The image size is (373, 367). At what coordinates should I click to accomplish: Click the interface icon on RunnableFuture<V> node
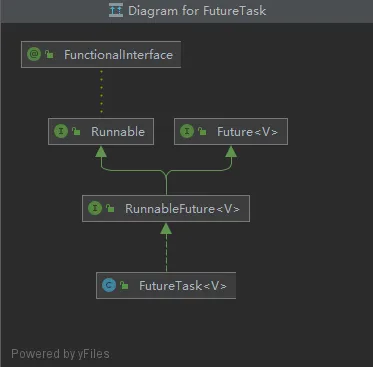pos(95,208)
